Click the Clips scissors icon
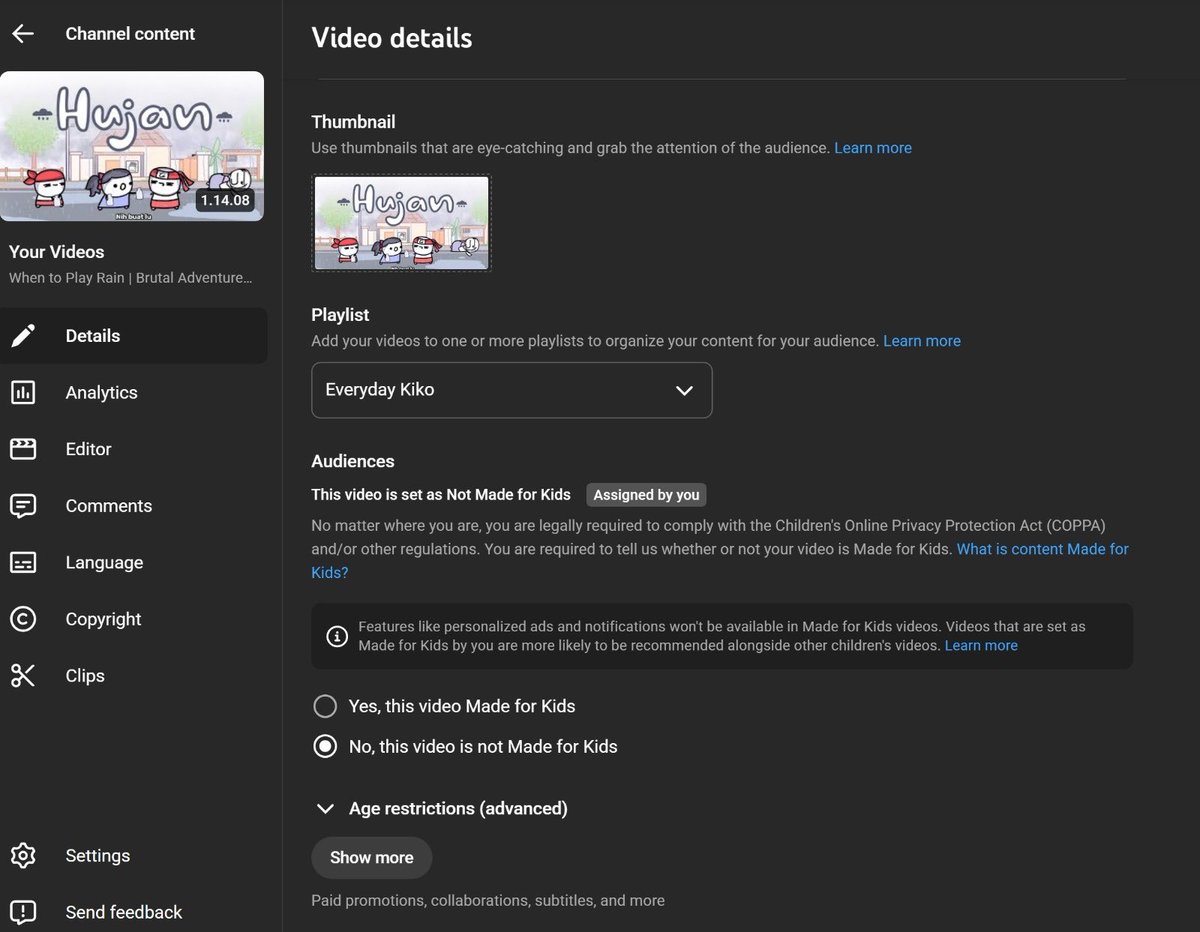The height and width of the screenshot is (932, 1200). tap(23, 676)
